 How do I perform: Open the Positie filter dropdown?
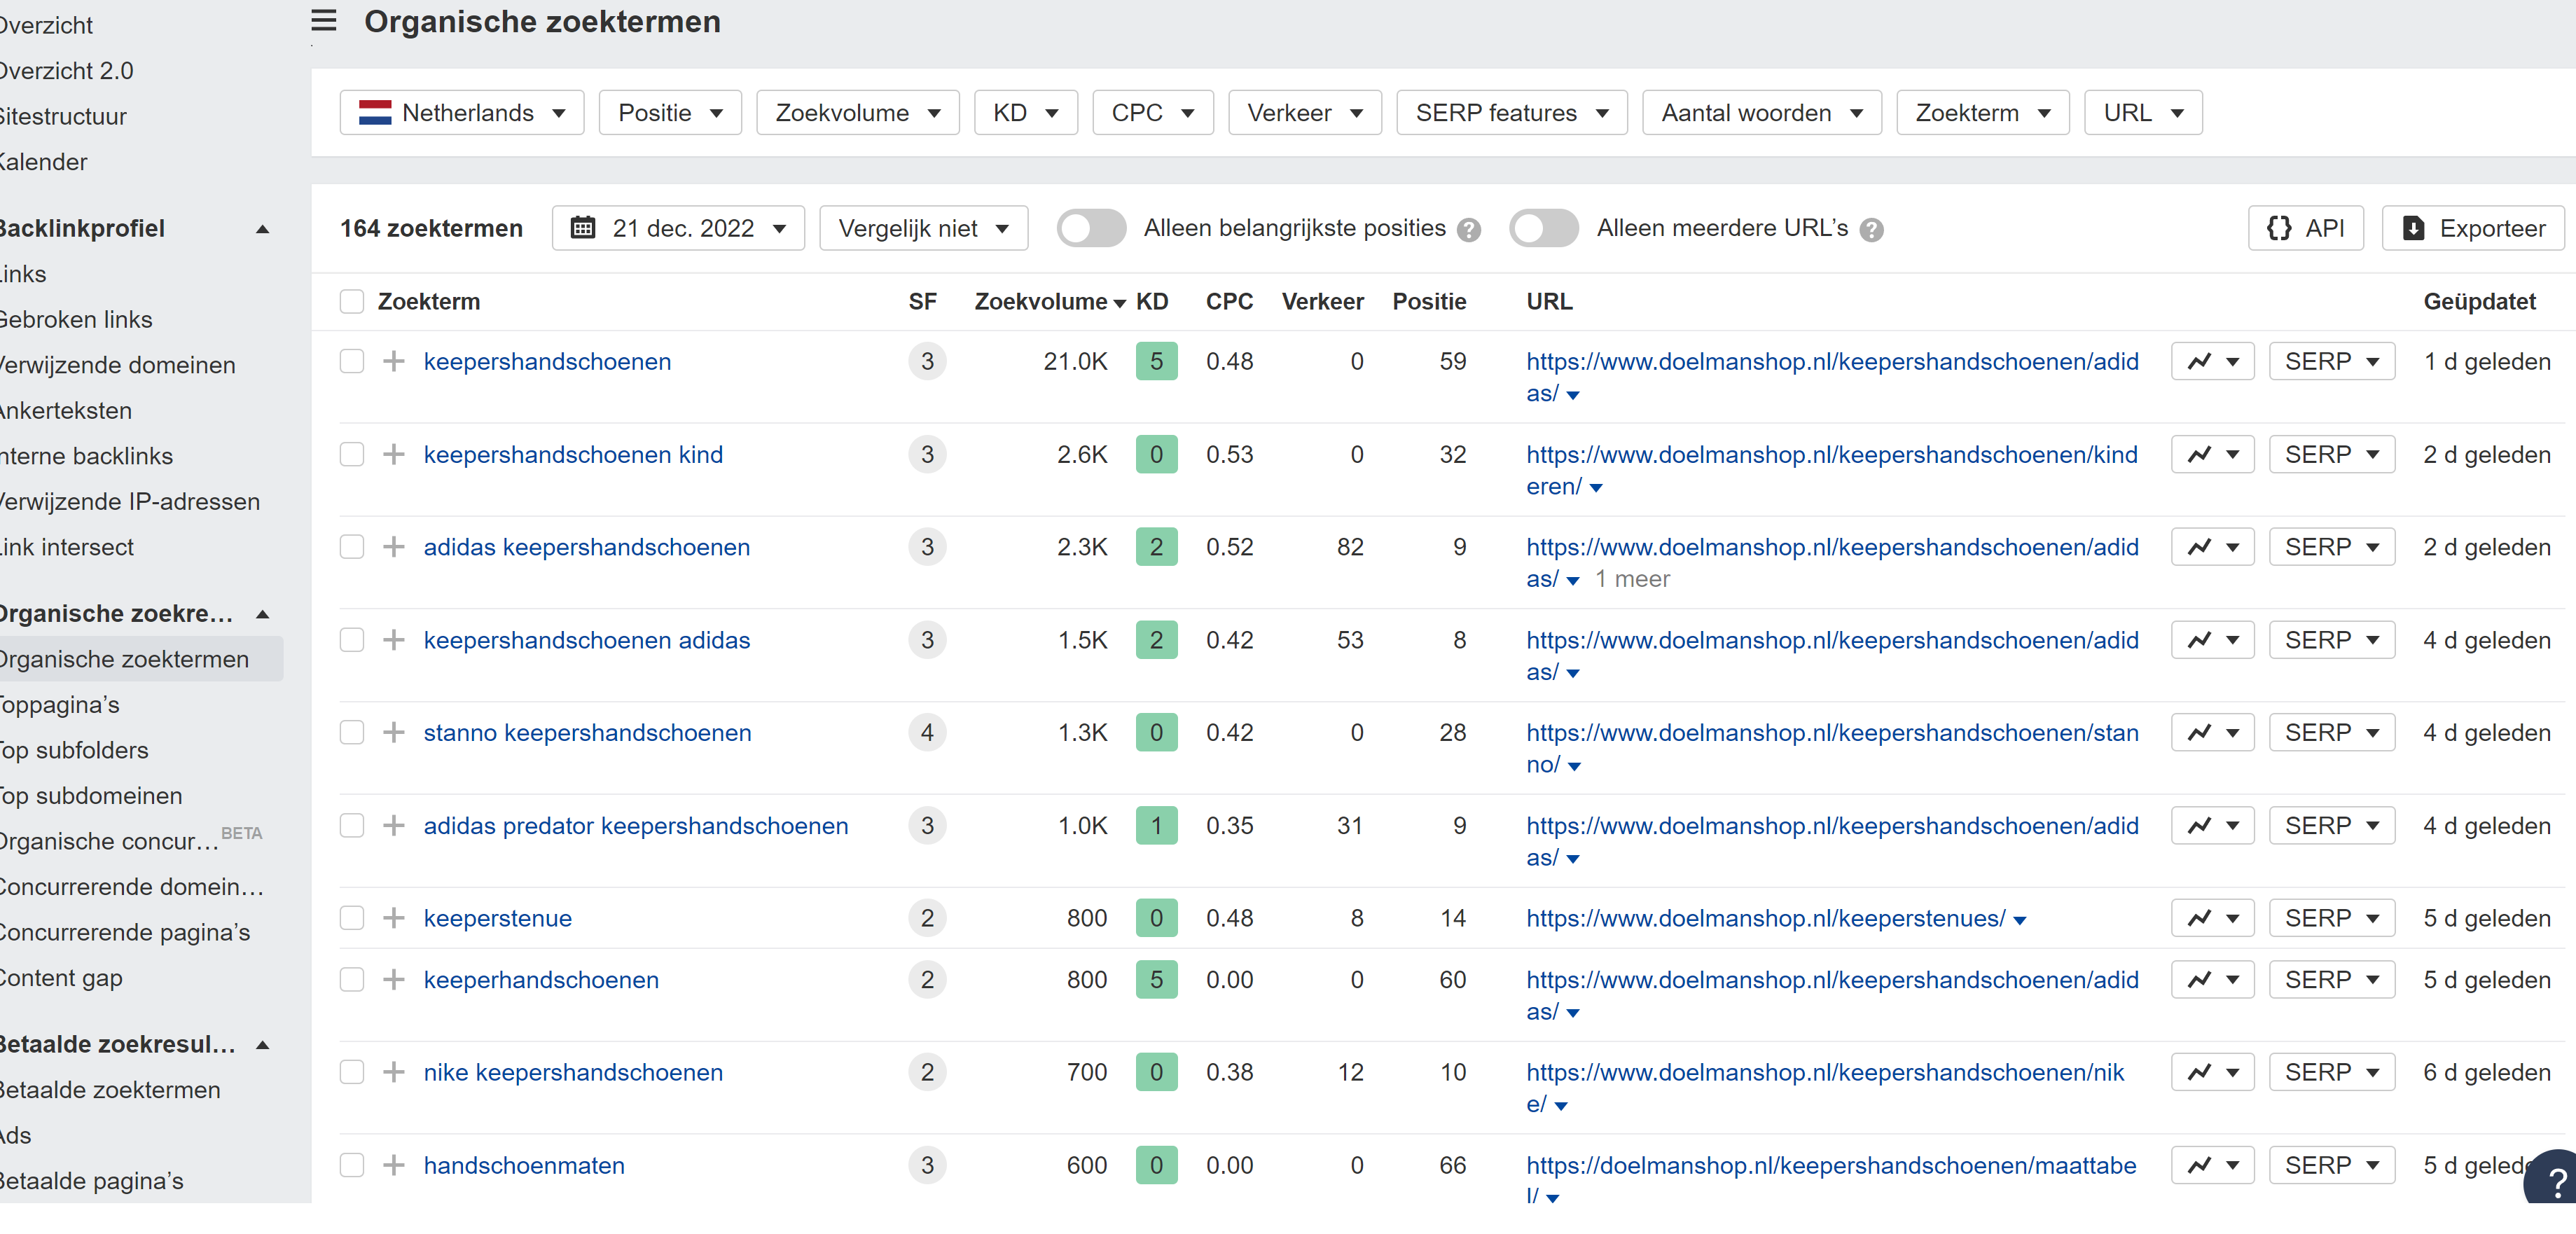pos(670,113)
